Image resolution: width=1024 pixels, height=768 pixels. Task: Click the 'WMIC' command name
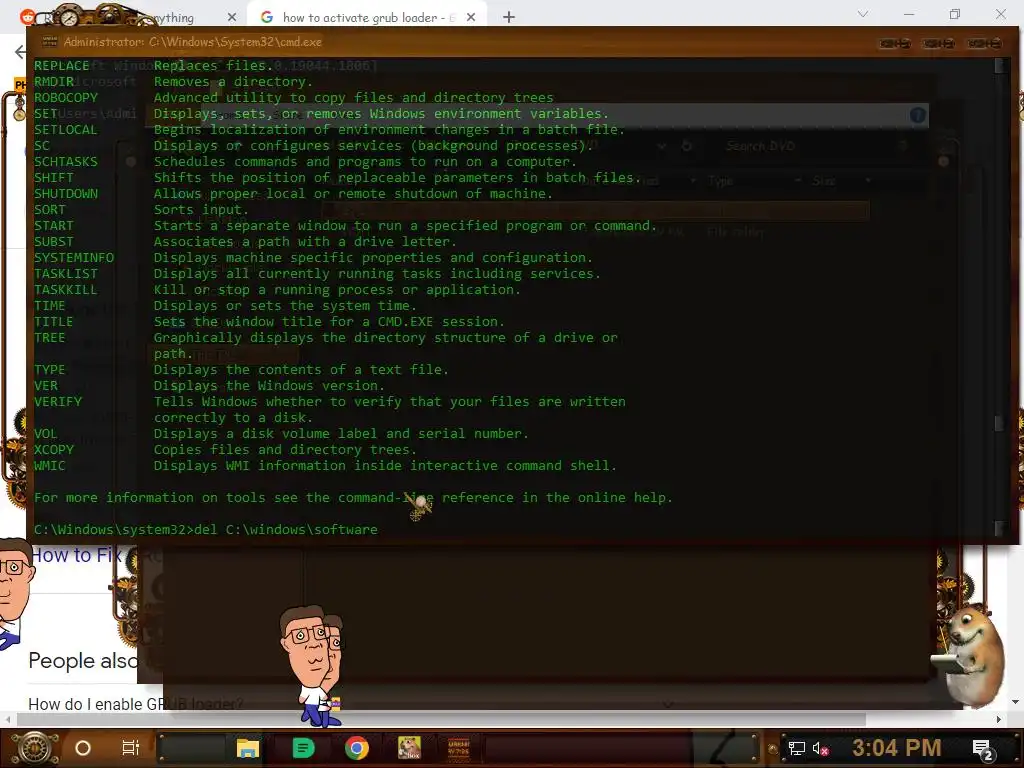pos(50,466)
